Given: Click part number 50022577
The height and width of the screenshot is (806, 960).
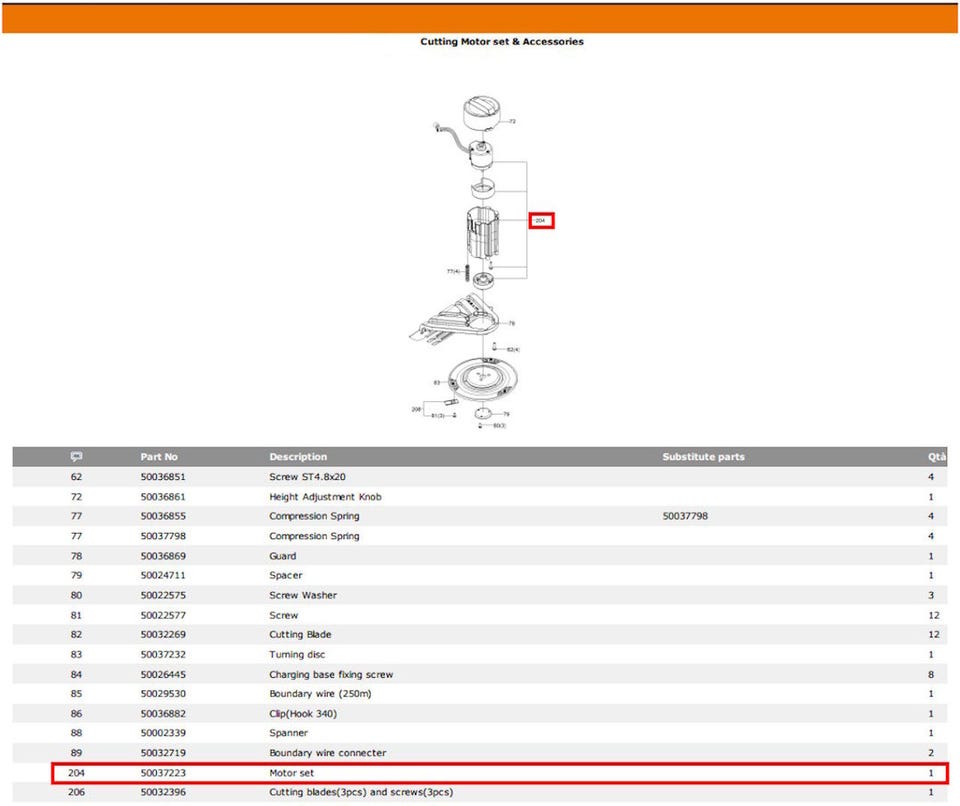Looking at the screenshot, I should 163,616.
